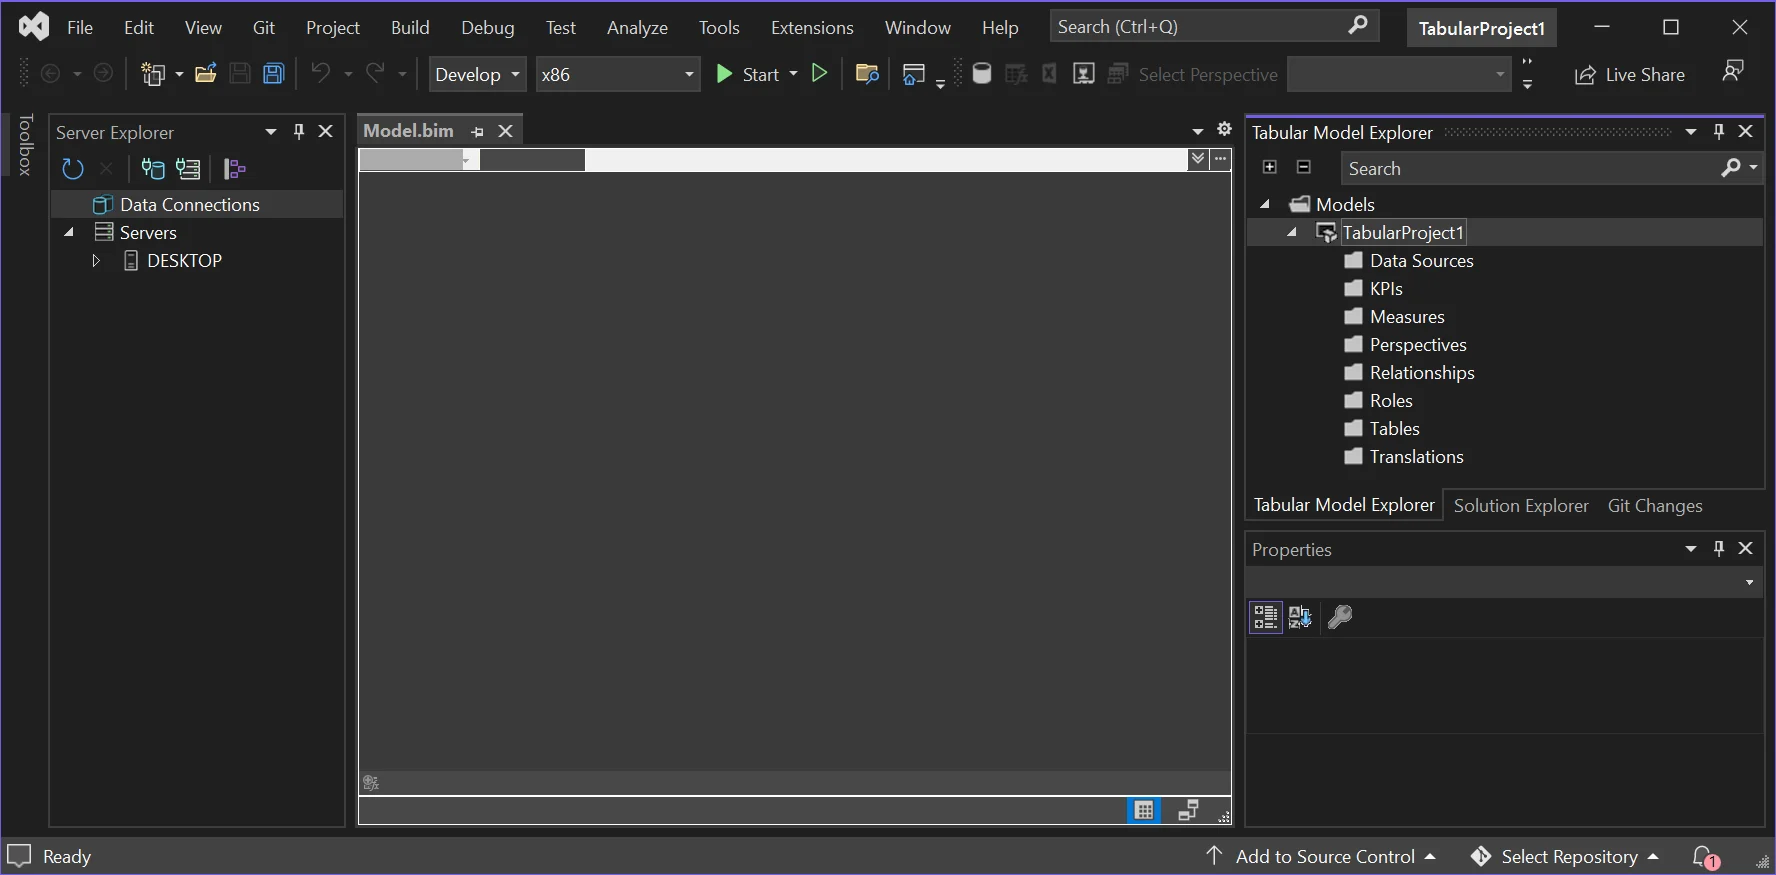Screen dimensions: 1776x875
Task: Open the document tabs overflow list dropdown
Action: [1197, 131]
